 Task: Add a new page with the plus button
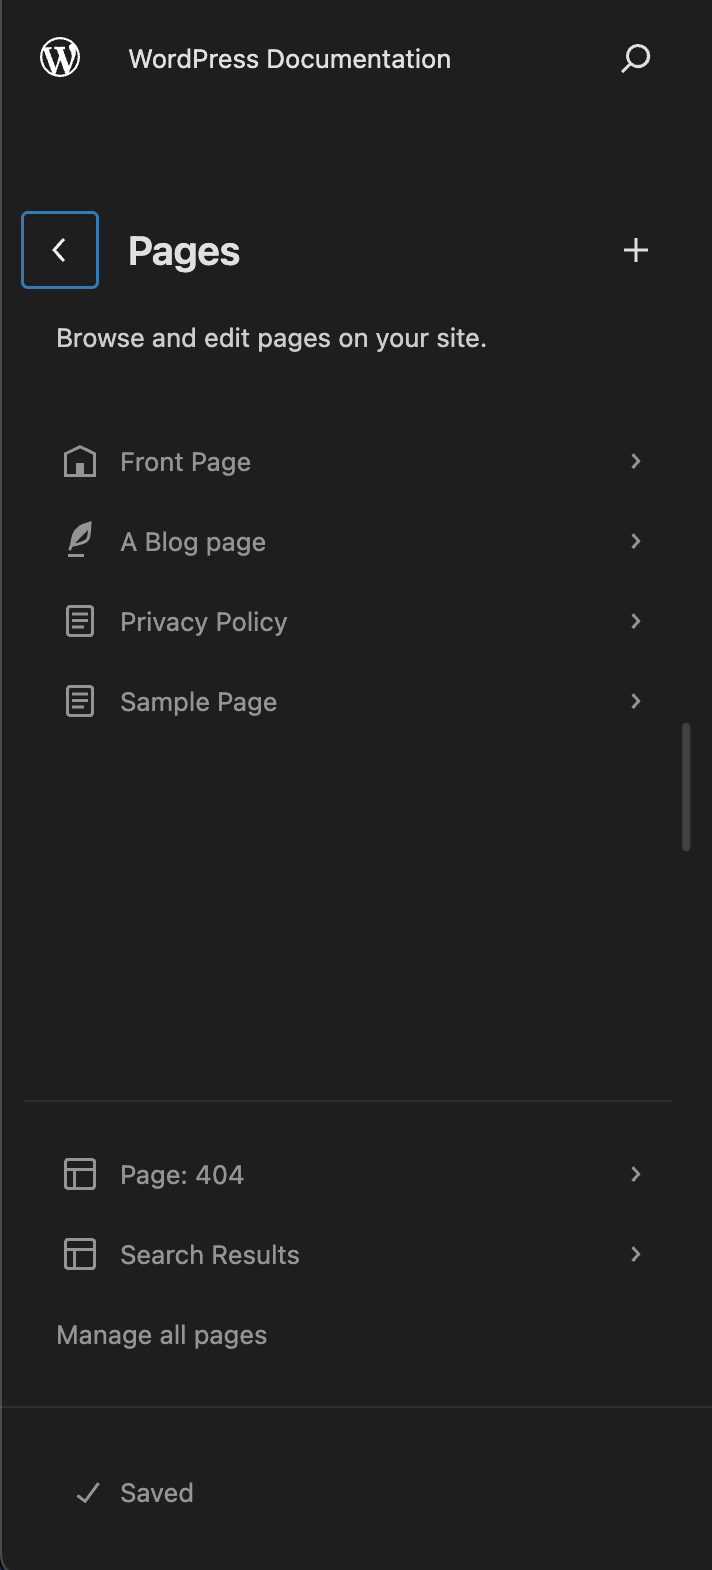pos(635,250)
